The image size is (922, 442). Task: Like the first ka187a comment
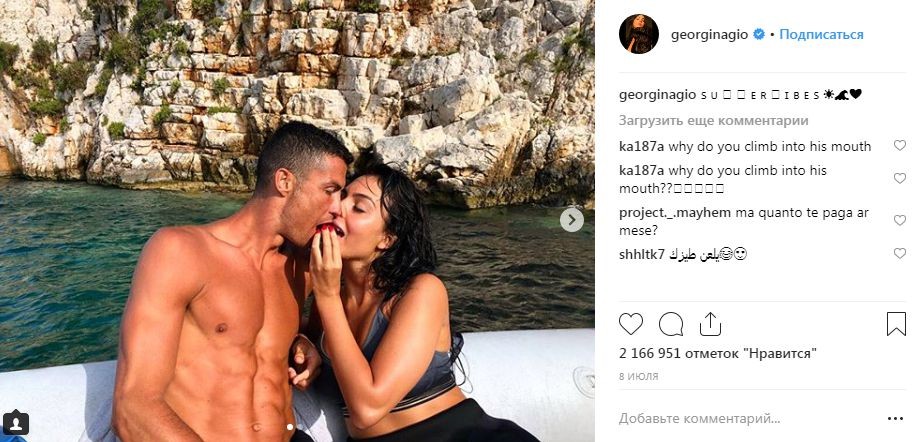click(x=900, y=145)
